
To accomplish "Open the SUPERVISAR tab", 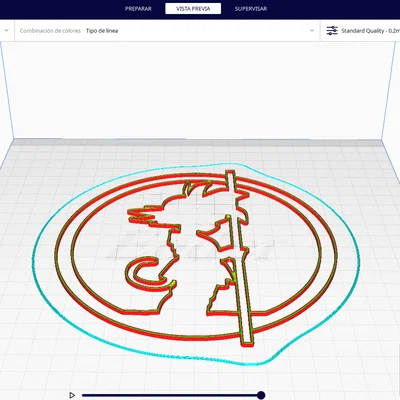I will pyautogui.click(x=251, y=9).
